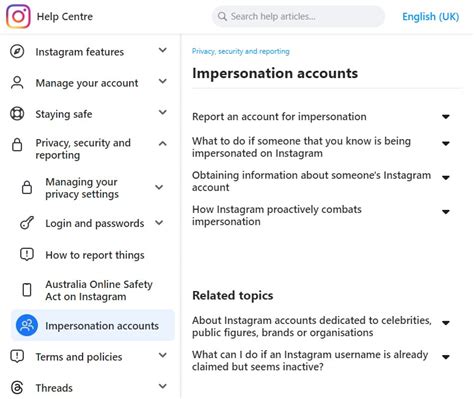The image size is (474, 399).
Task: Click the Threads logo icon in sidebar
Action: (x=17, y=388)
